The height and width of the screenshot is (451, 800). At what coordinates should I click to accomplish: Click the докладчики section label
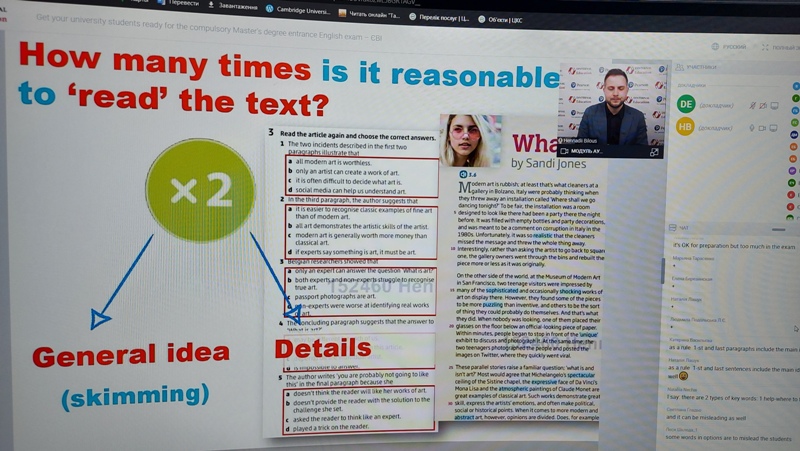691,86
